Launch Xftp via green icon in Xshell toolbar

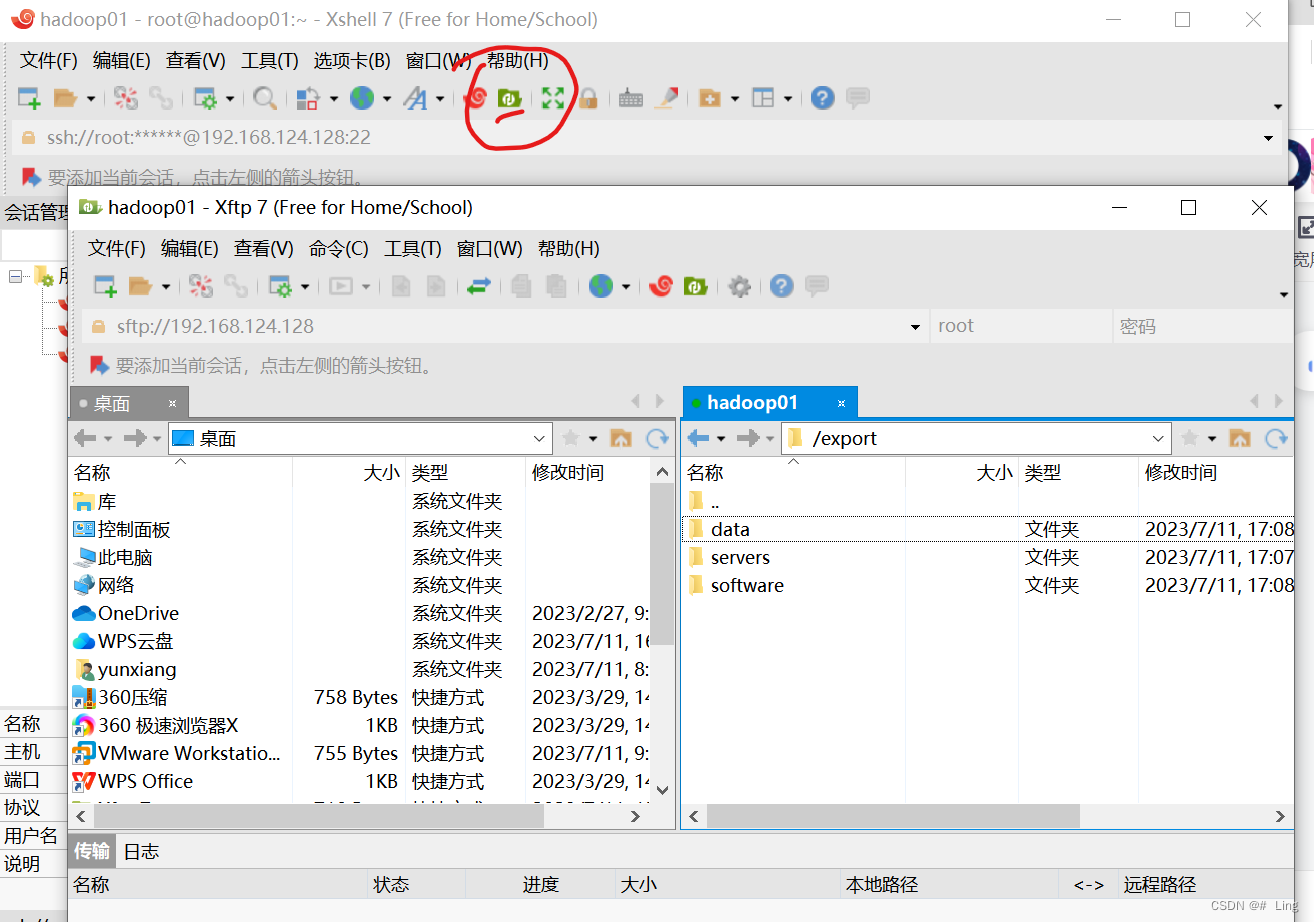tap(511, 98)
